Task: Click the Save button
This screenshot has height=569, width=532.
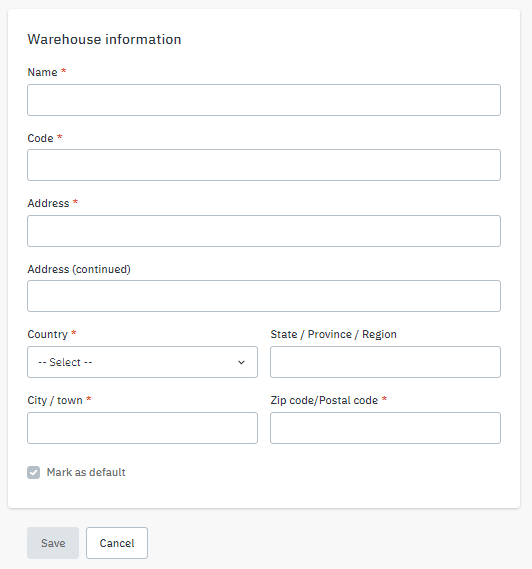Action: (53, 543)
